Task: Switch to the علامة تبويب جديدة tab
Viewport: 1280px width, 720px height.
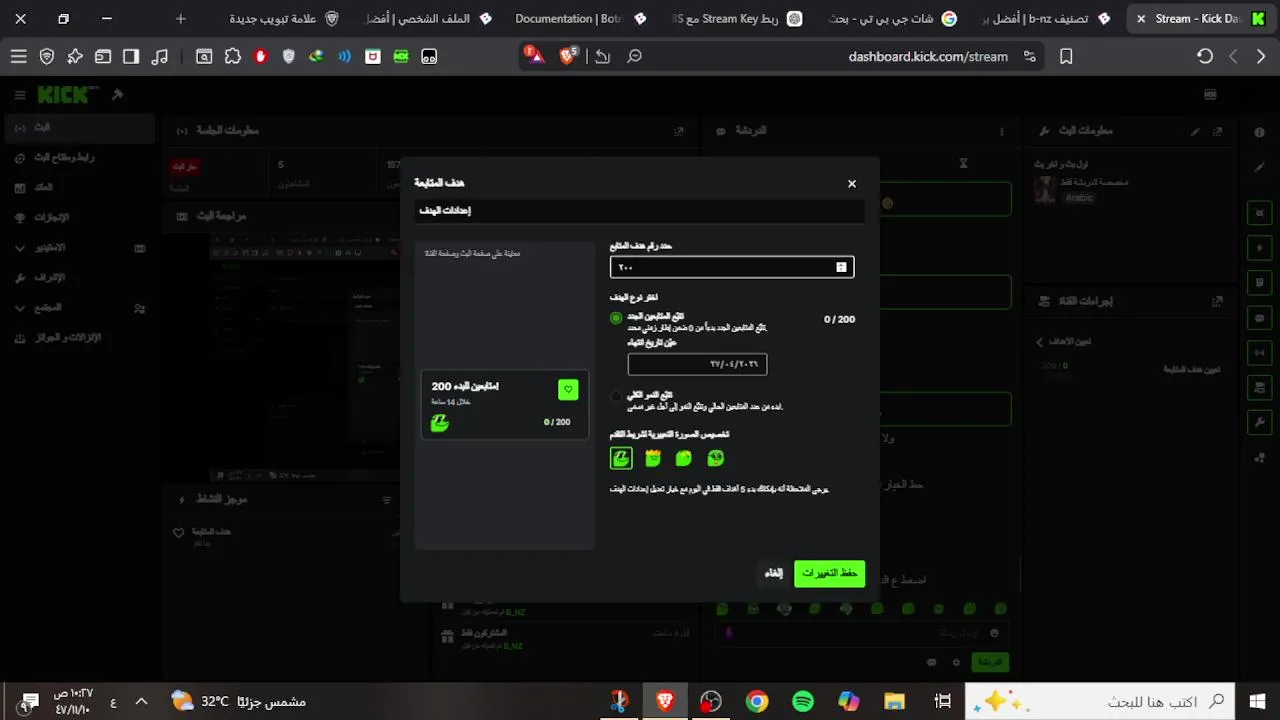Action: pyautogui.click(x=283, y=19)
